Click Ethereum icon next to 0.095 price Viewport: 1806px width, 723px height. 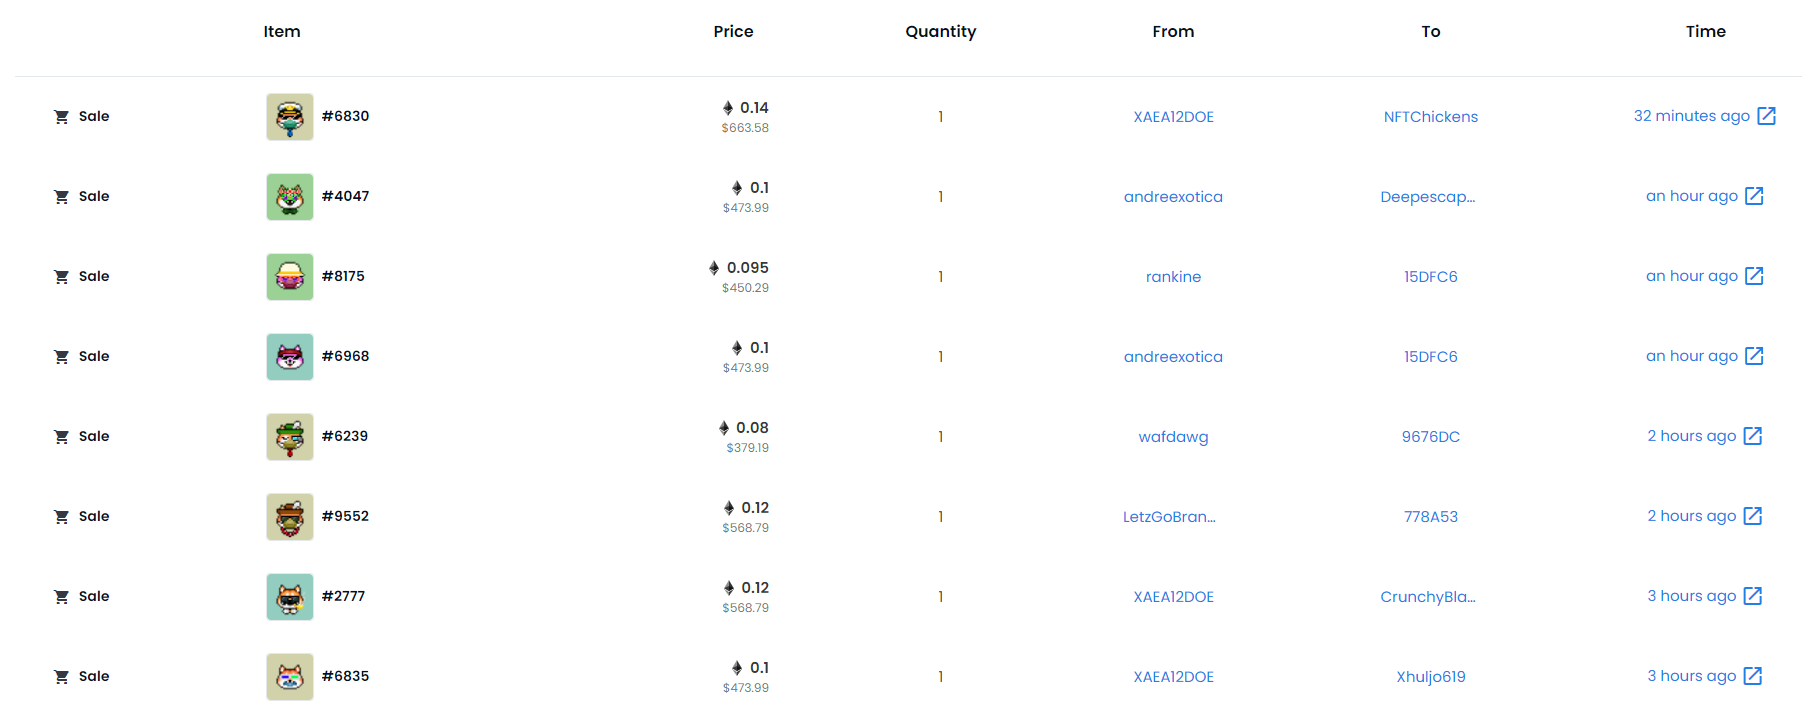coord(714,268)
